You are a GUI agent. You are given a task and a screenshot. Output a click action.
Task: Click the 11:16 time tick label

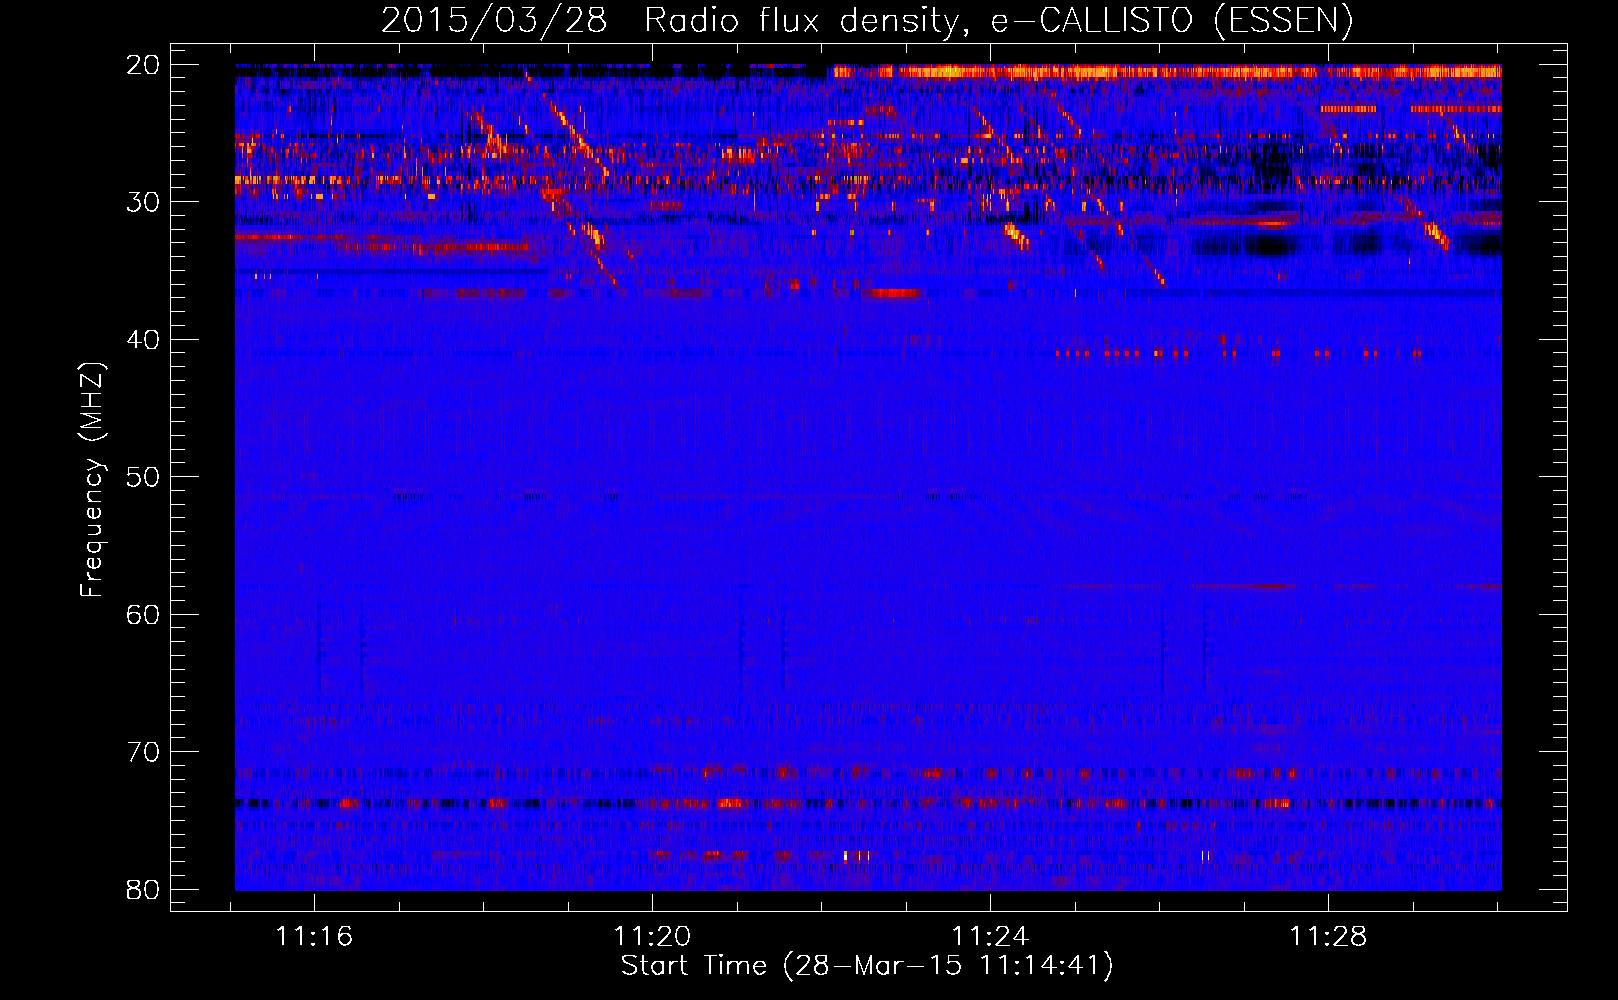tap(315, 937)
